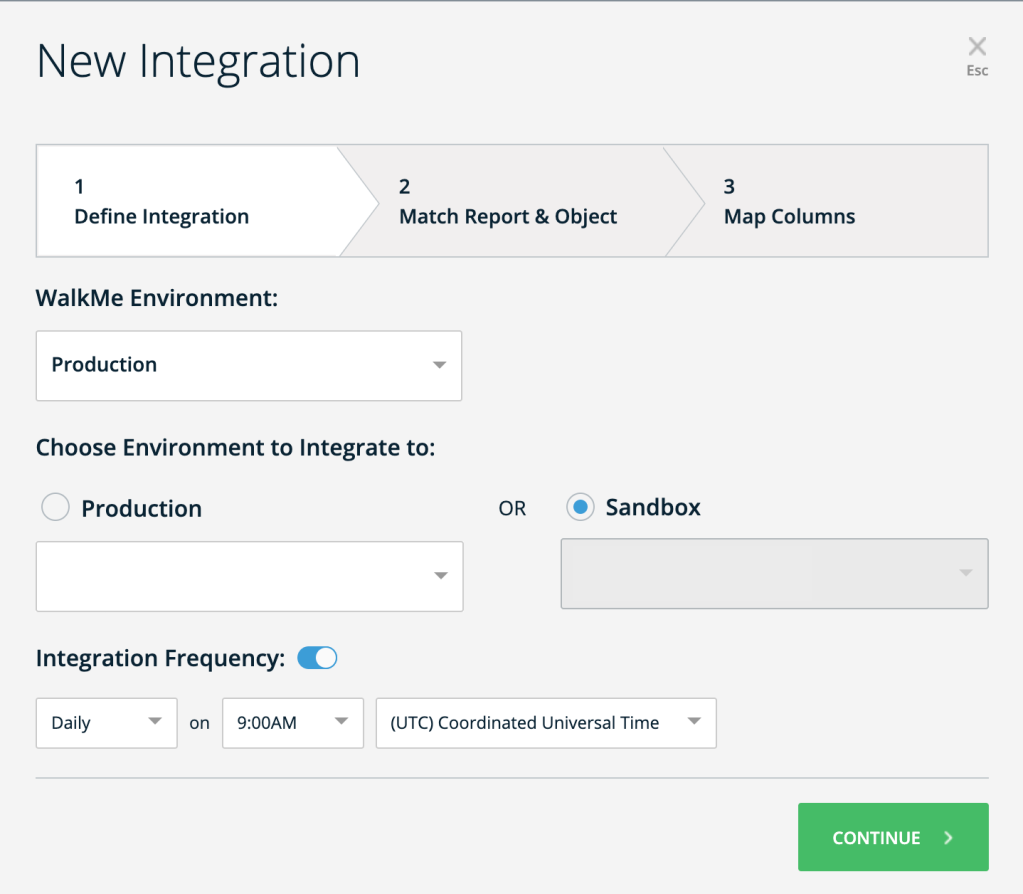Select the Production environment radio button
Screen dimensions: 1023x894
point(55,508)
